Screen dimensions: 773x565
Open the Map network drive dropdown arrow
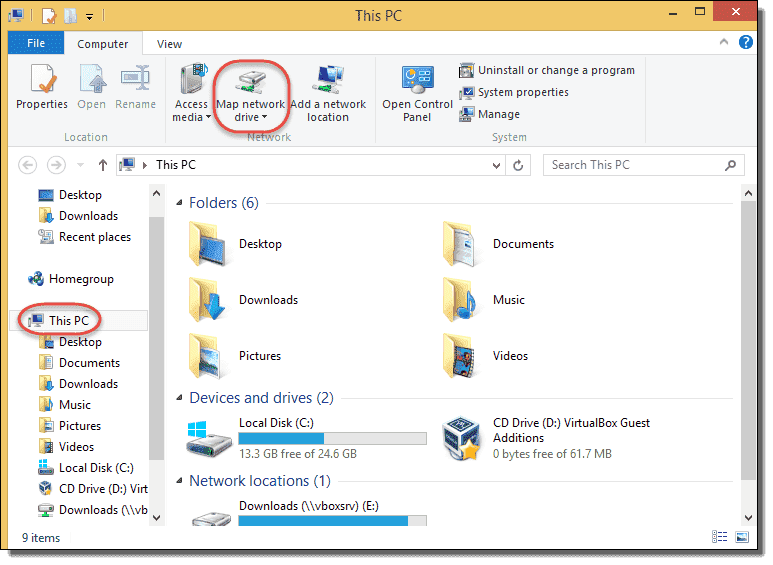click(x=264, y=117)
